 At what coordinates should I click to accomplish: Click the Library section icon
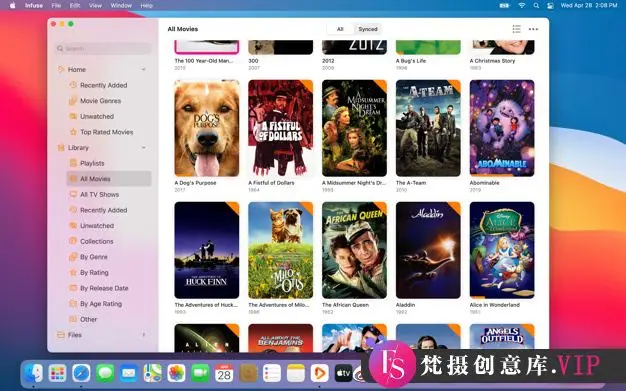[x=61, y=148]
